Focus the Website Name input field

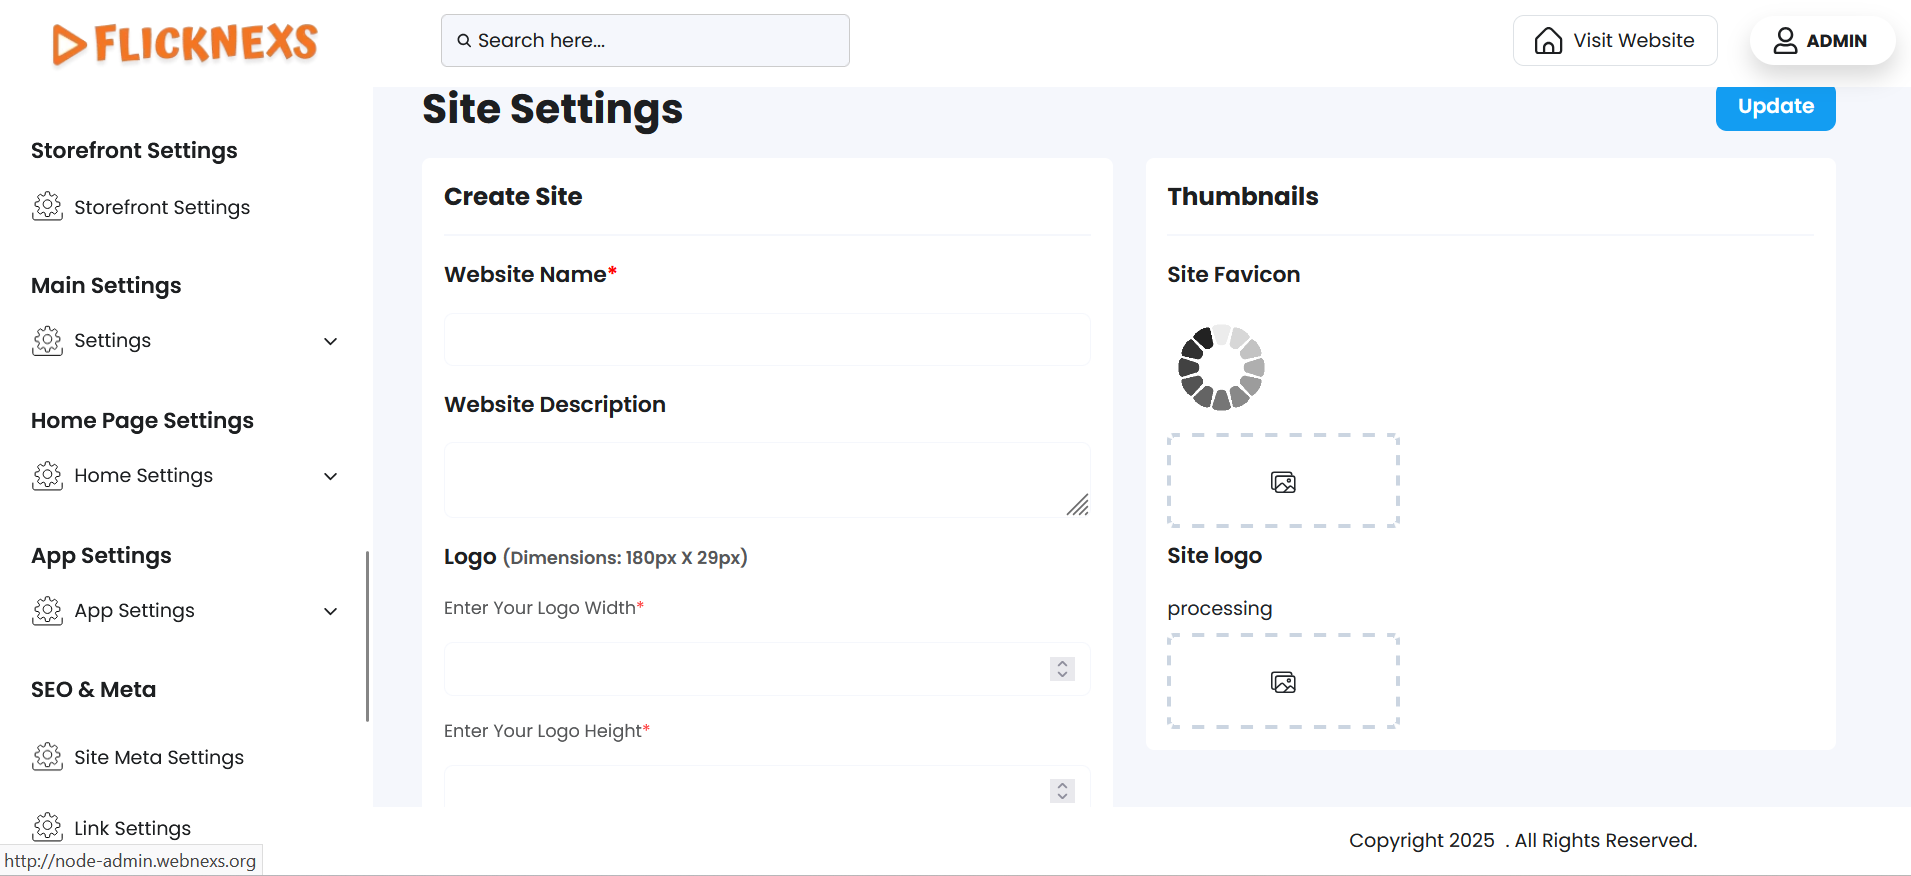766,340
